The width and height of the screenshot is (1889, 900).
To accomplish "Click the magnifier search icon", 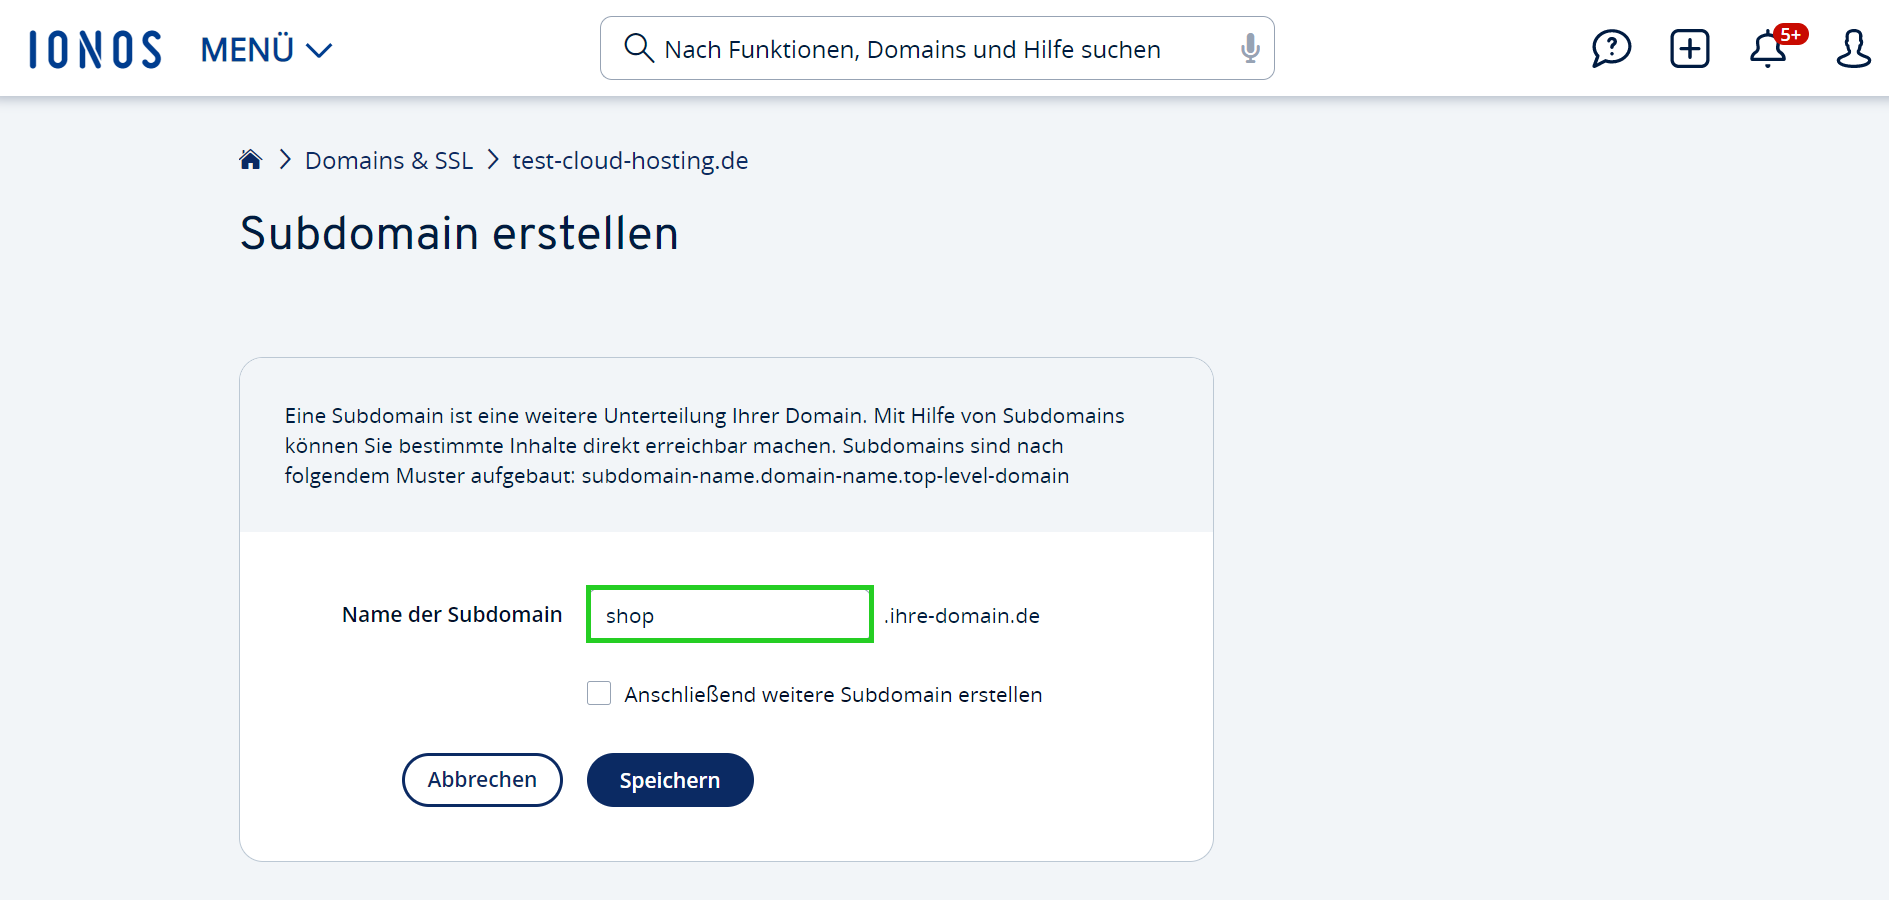I will [638, 48].
